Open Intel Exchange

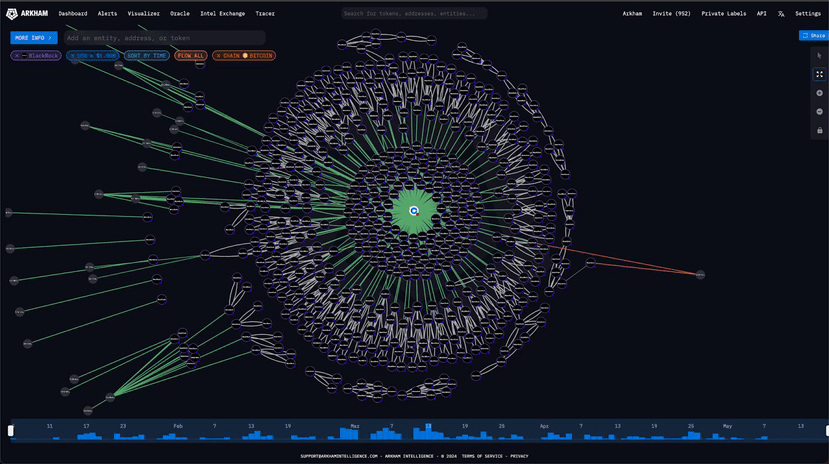223,14
